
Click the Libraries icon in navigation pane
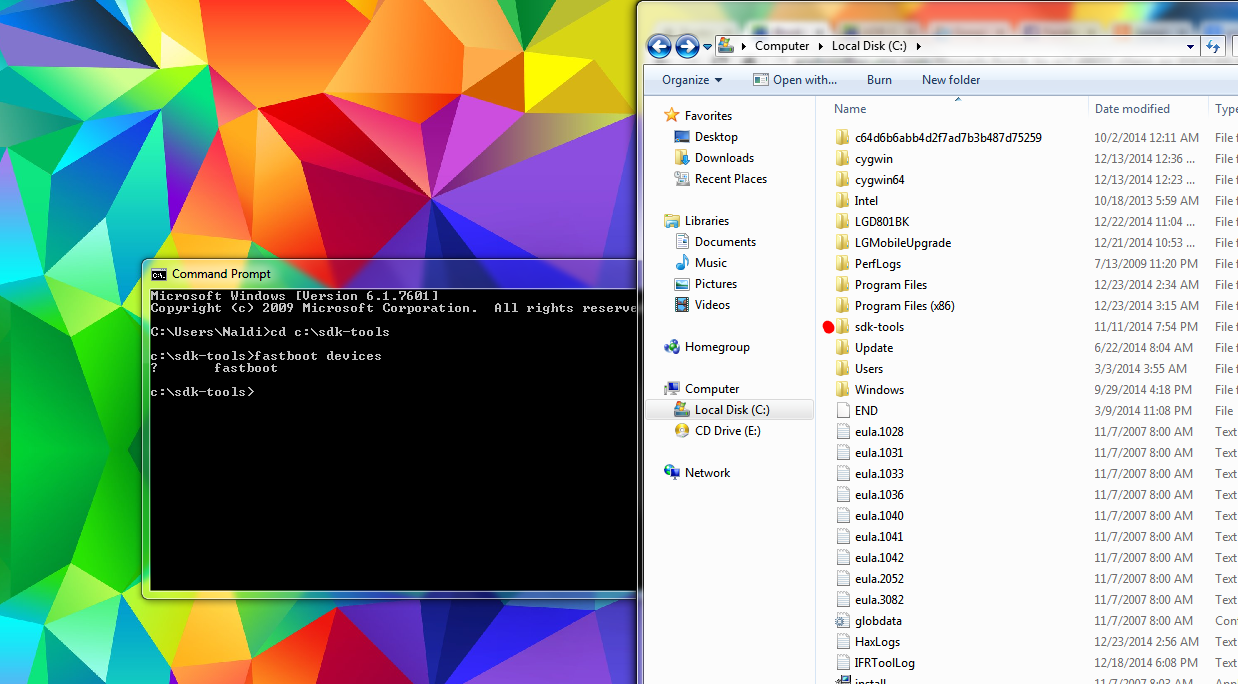point(672,221)
